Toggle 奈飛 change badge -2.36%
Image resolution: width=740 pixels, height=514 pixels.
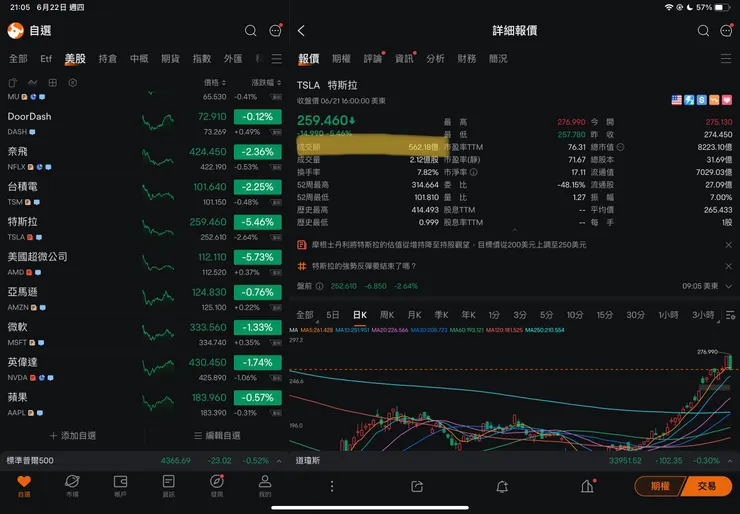[x=258, y=152]
